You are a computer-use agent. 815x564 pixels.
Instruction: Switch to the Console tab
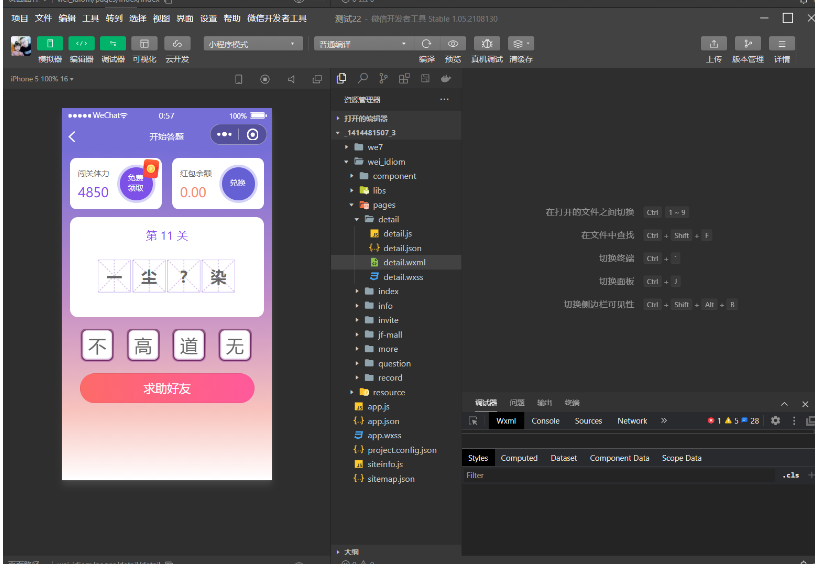click(545, 421)
